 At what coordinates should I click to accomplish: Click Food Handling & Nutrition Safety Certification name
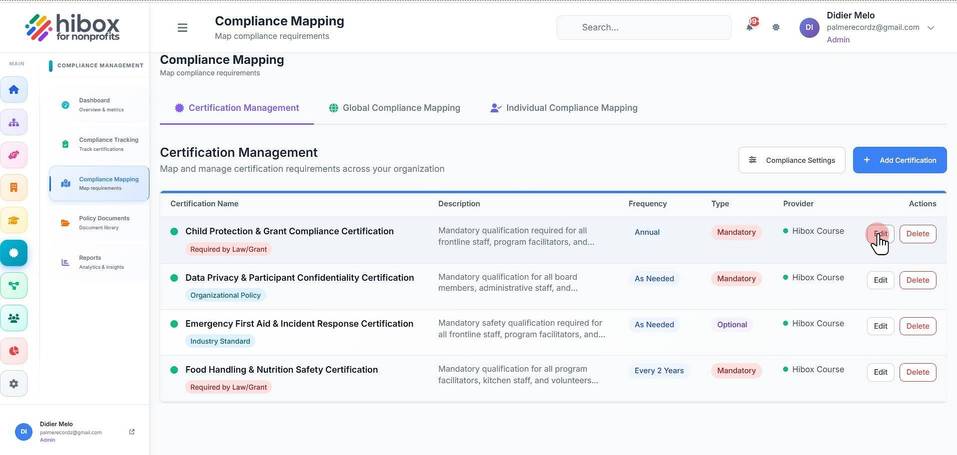pos(281,369)
